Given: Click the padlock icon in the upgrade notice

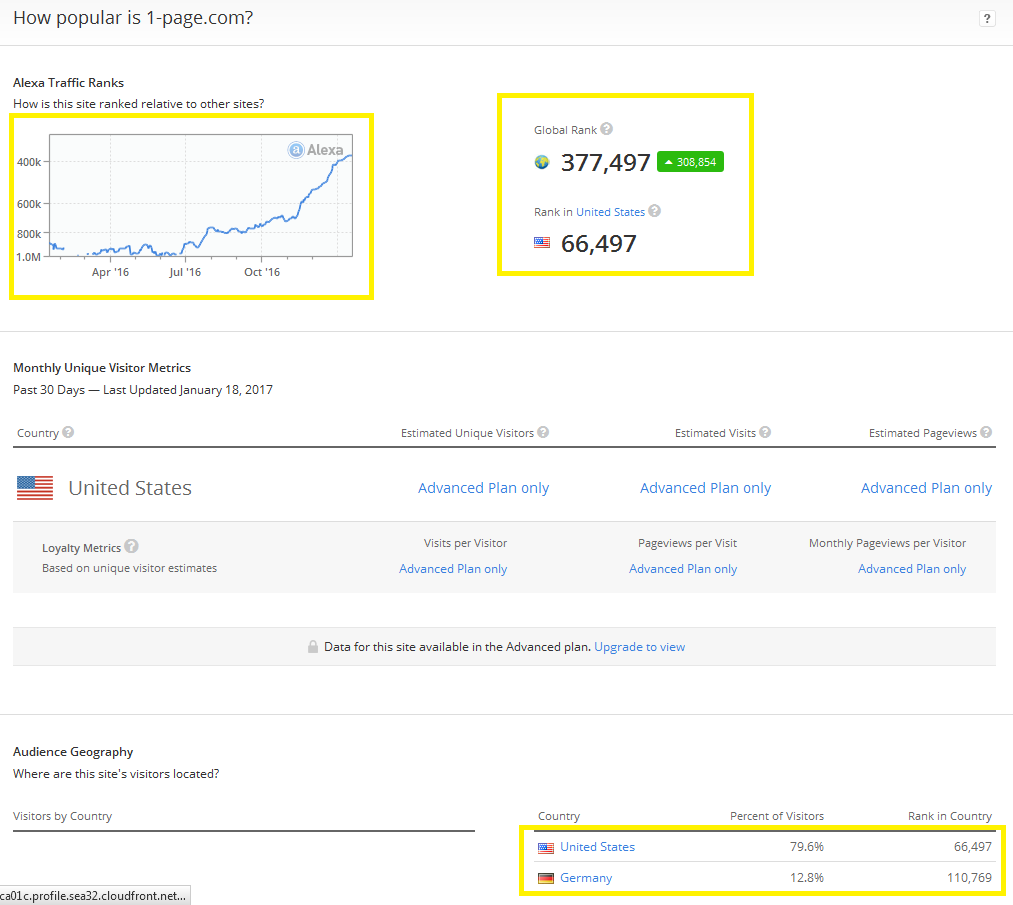Looking at the screenshot, I should [313, 647].
